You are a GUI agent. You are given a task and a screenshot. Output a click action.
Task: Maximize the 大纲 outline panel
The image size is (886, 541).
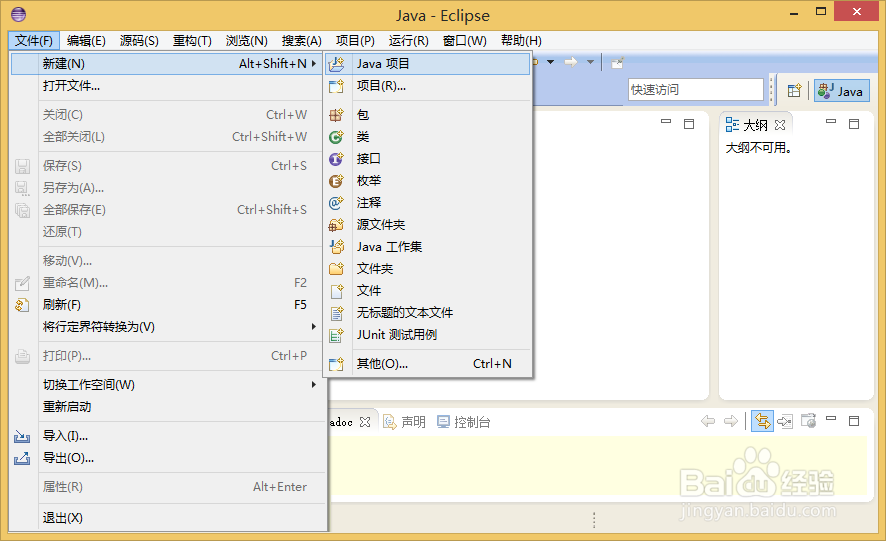[x=854, y=124]
